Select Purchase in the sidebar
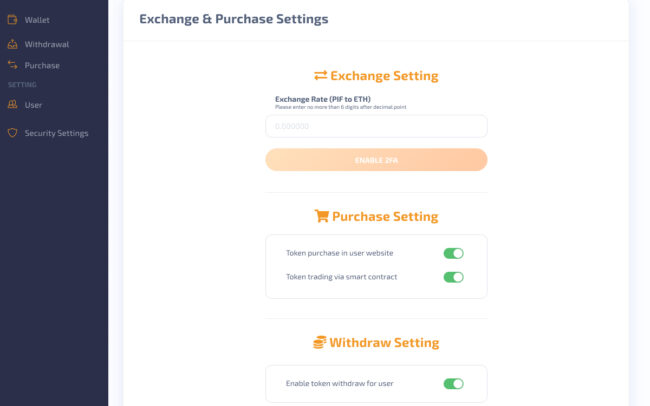Image resolution: width=650 pixels, height=406 pixels. 42,65
